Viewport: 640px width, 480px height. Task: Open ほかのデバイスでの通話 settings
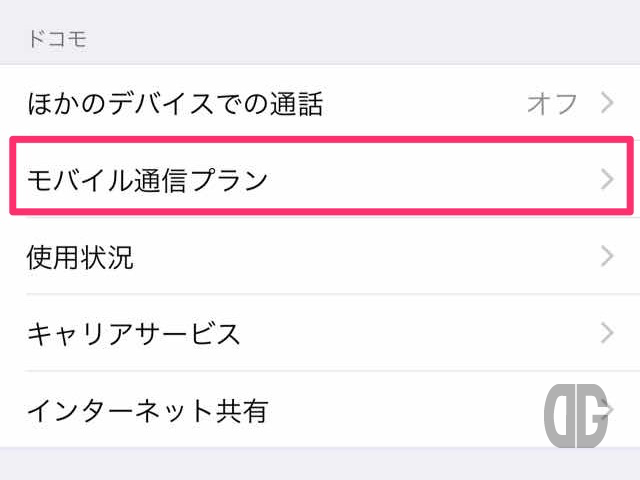pos(320,103)
